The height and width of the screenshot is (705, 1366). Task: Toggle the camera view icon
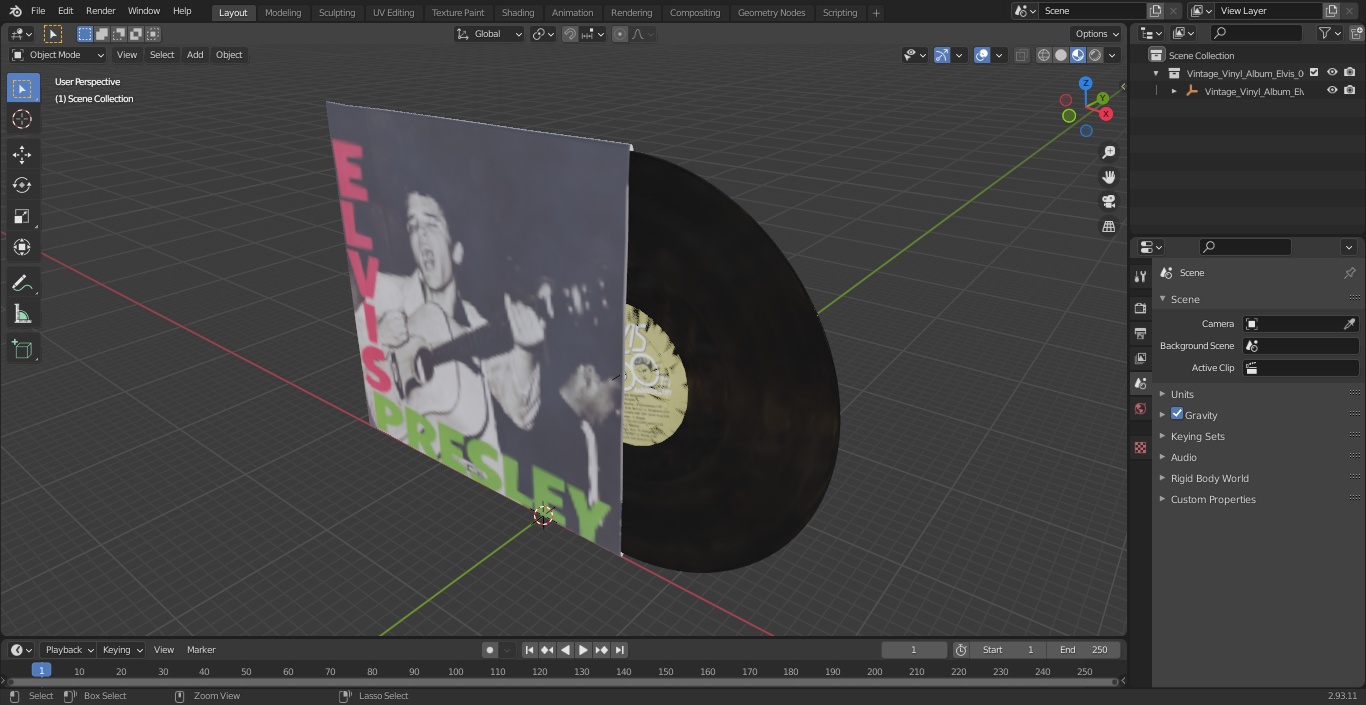1108,201
